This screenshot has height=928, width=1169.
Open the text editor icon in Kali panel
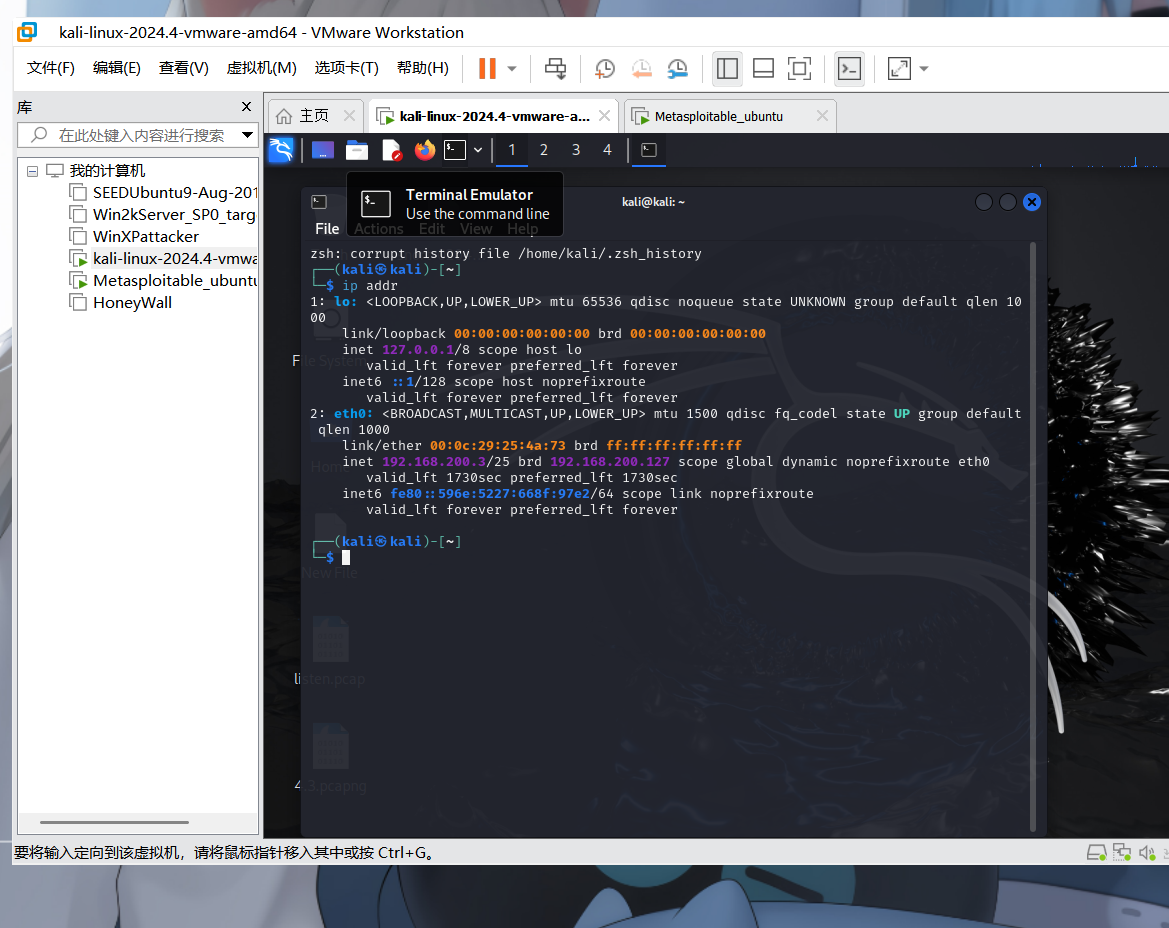[391, 150]
